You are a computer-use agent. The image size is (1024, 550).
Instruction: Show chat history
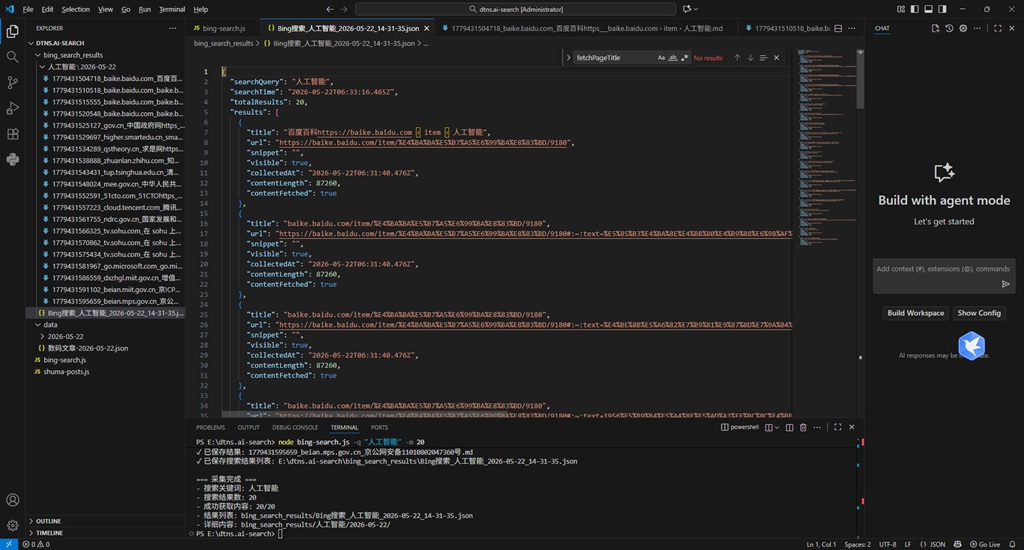[949, 28]
